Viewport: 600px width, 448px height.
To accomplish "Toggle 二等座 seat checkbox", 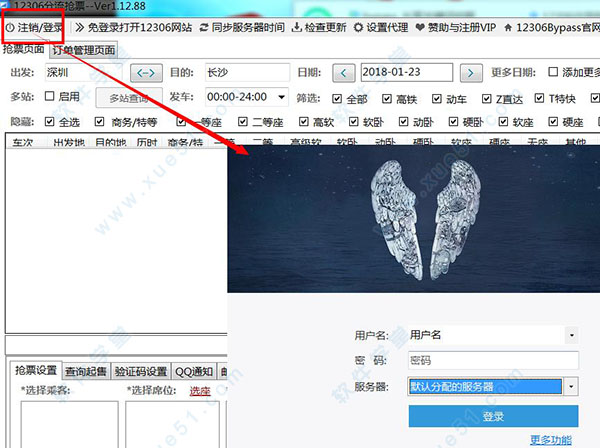I will [243, 122].
